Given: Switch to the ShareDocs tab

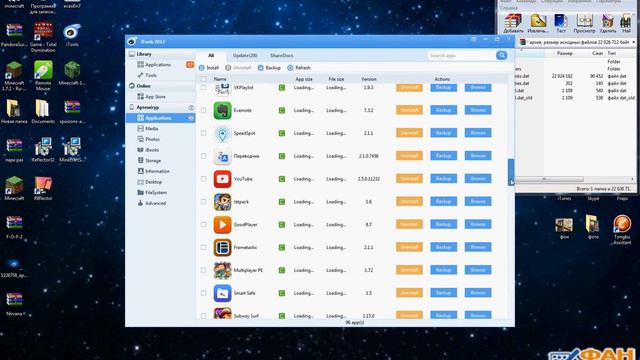Looking at the screenshot, I should click(x=282, y=56).
